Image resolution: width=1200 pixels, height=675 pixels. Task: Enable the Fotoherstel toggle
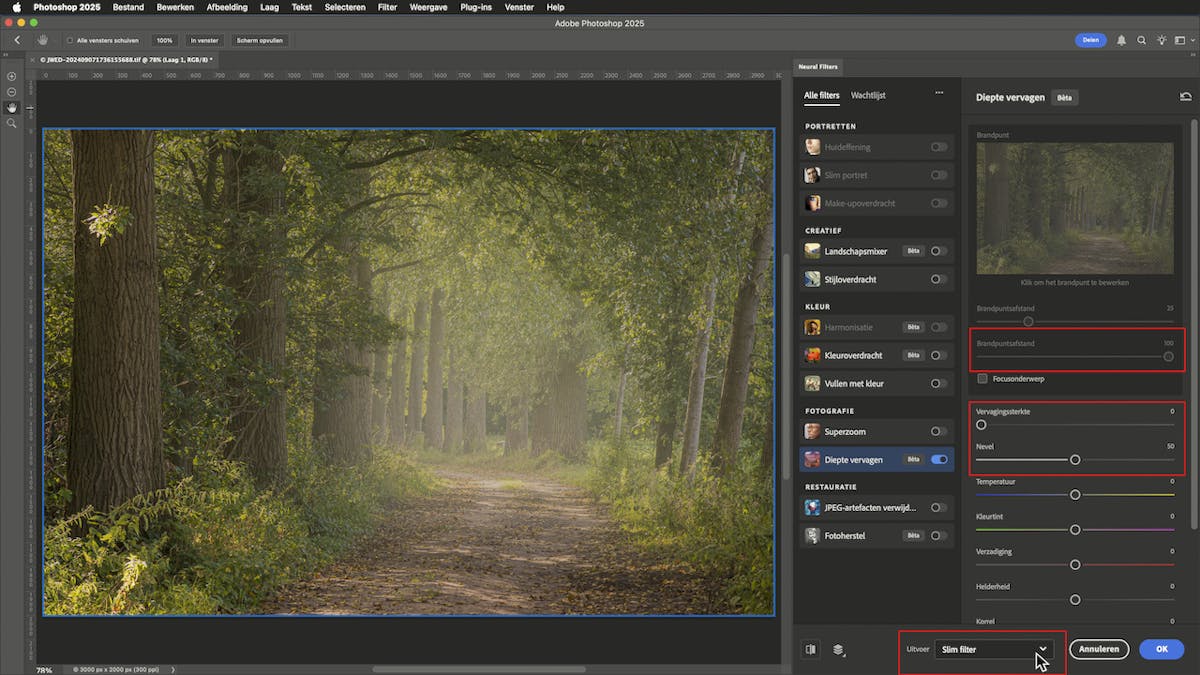(939, 535)
